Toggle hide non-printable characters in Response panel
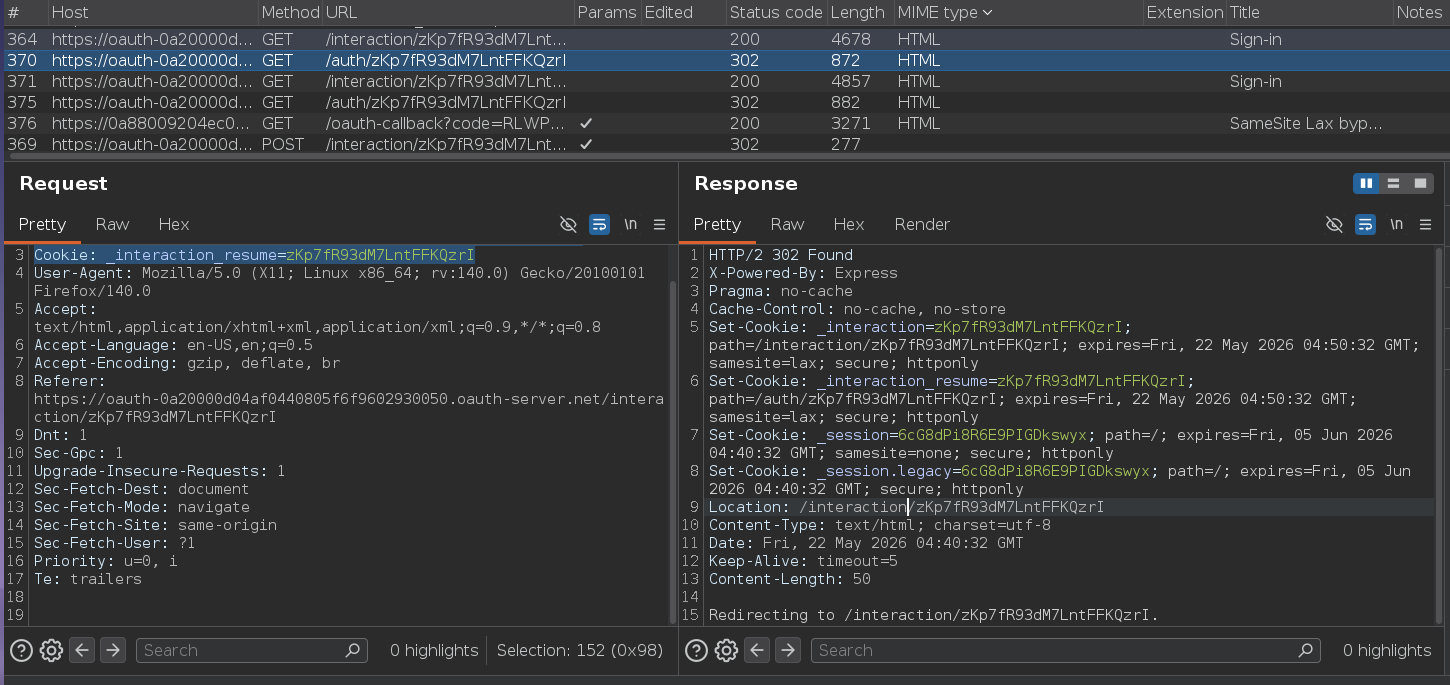The image size is (1450, 685). tap(1334, 224)
